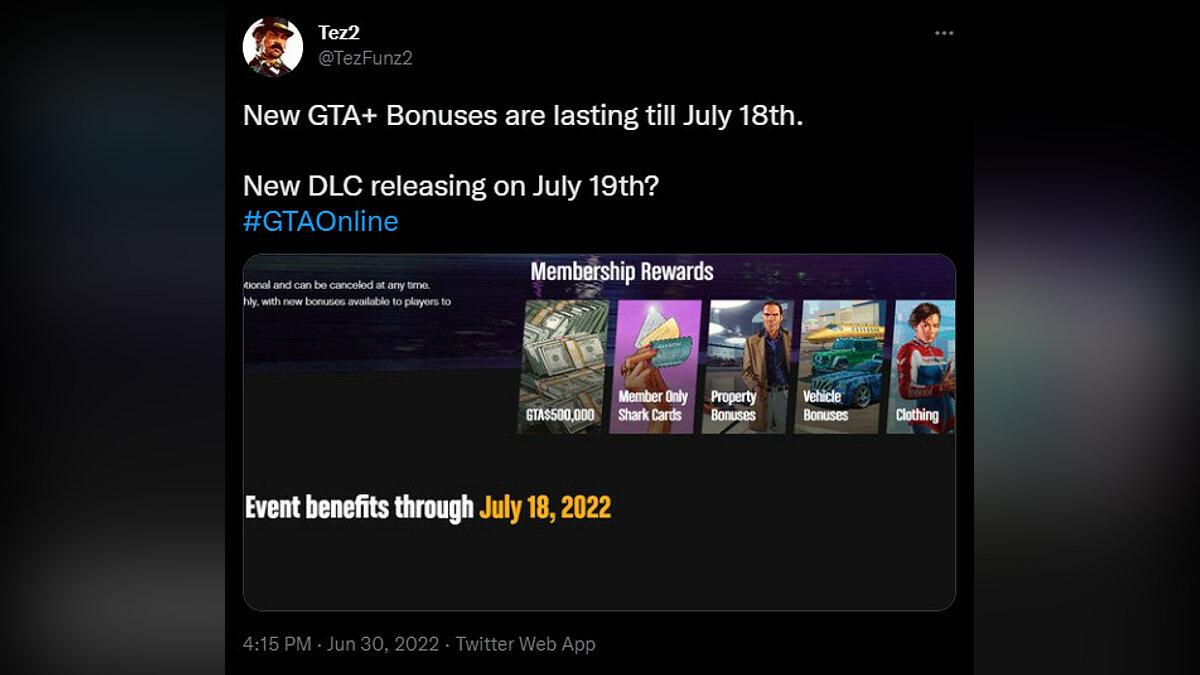Screen dimensions: 1200x675
Task: Select the Property Bonuses reward card
Action: (745, 367)
